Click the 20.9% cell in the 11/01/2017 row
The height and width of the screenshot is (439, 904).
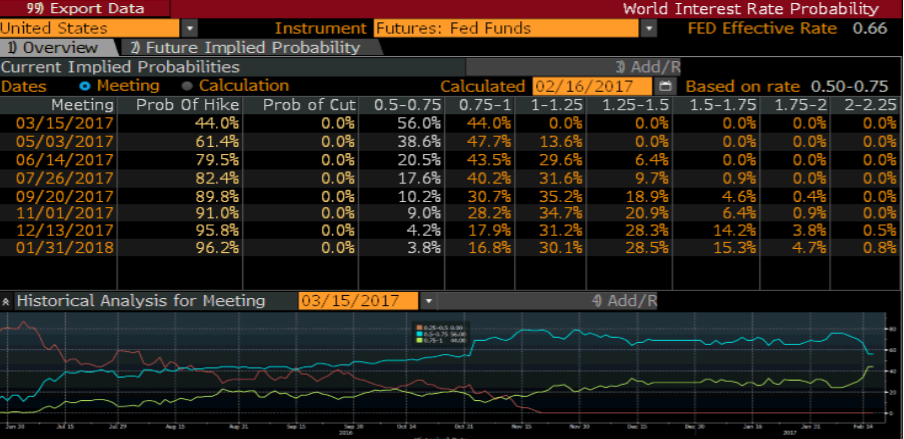[x=647, y=212]
